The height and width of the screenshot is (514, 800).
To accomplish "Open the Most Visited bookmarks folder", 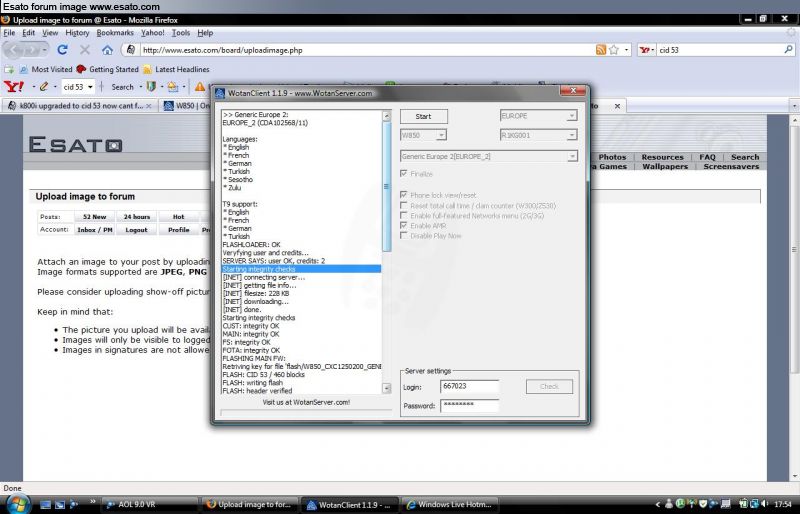I will [x=46, y=69].
